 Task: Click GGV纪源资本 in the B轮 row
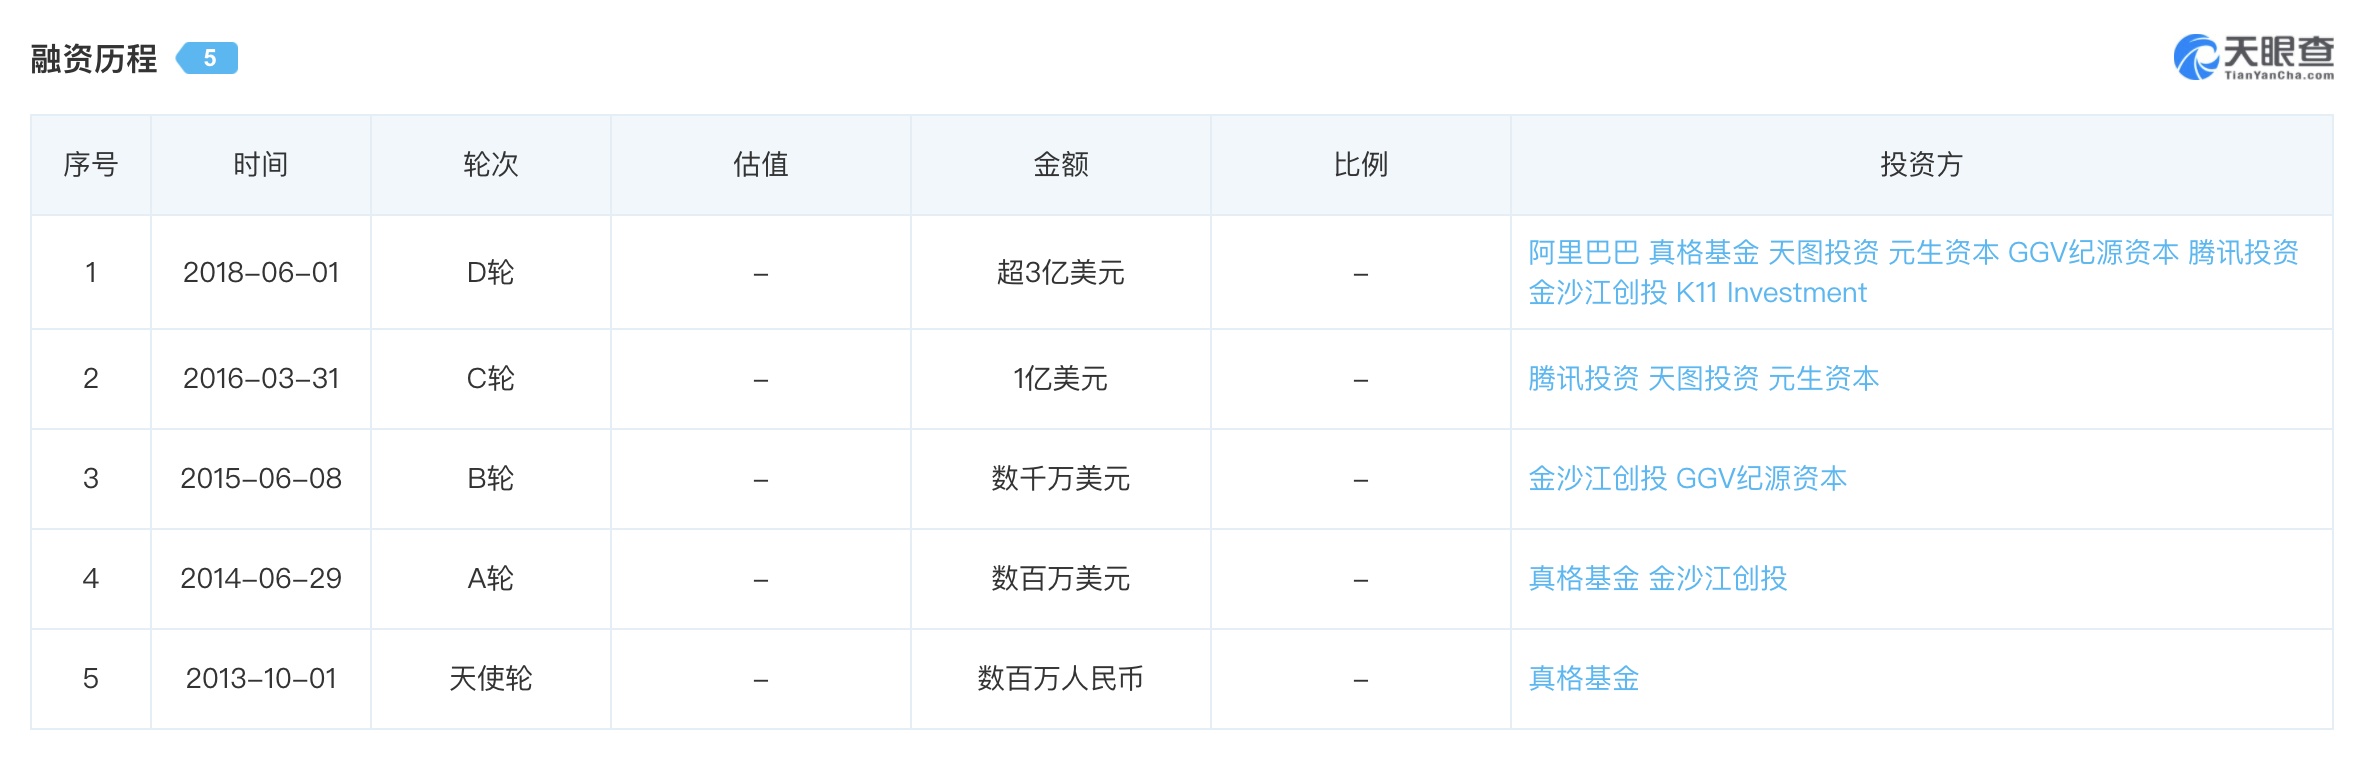[x=1761, y=479]
